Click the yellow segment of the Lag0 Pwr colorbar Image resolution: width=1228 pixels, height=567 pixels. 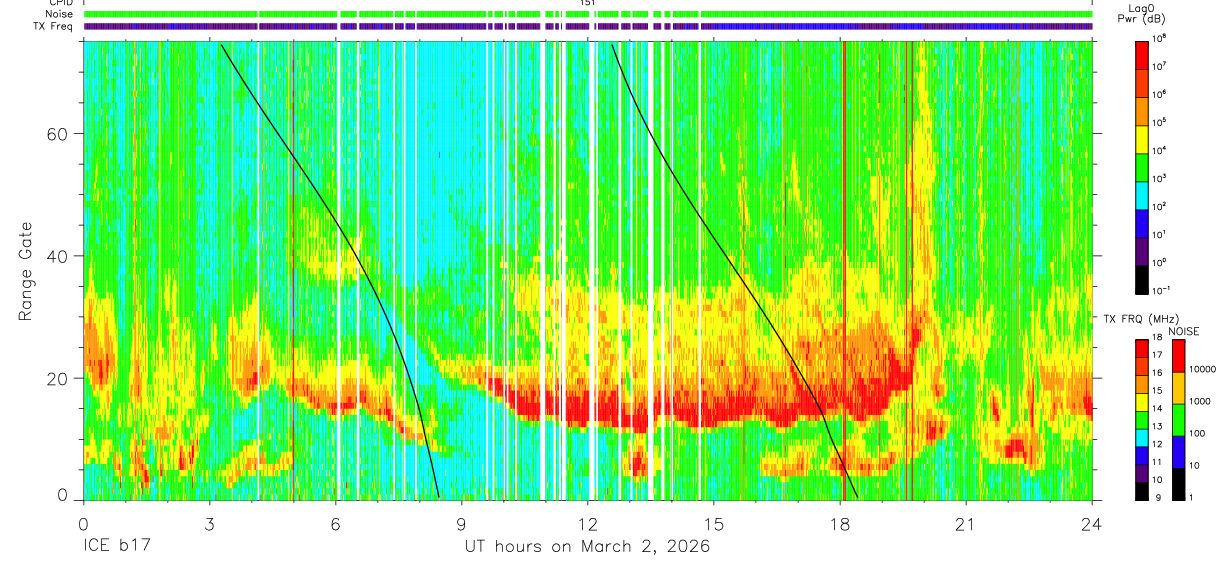coord(1142,138)
